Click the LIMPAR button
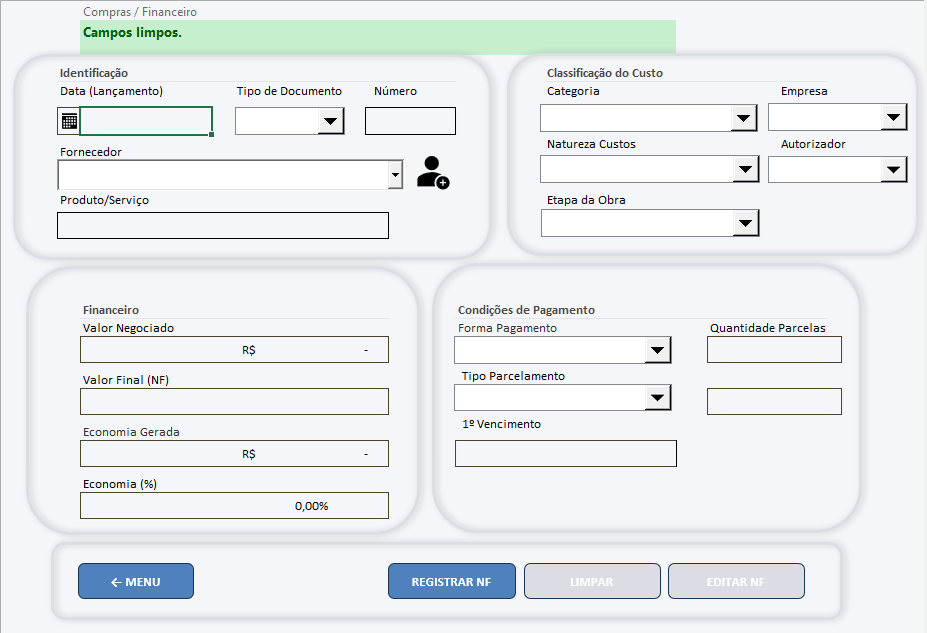 pos(592,581)
